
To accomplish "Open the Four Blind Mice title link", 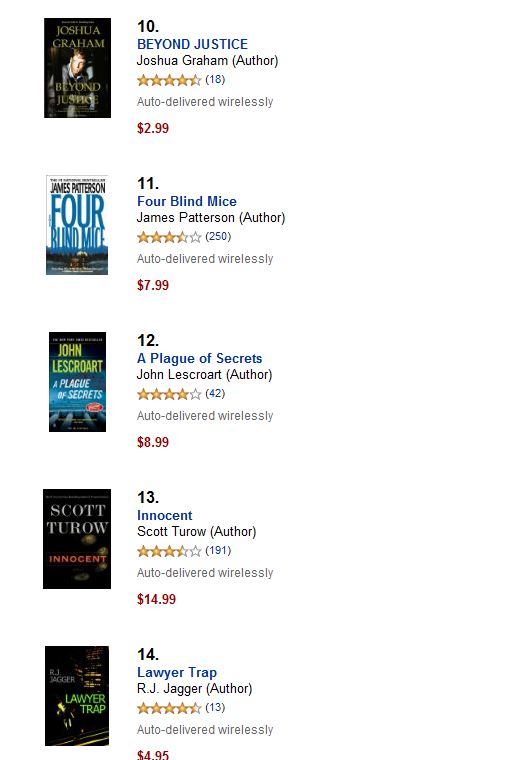I will (x=187, y=201).
